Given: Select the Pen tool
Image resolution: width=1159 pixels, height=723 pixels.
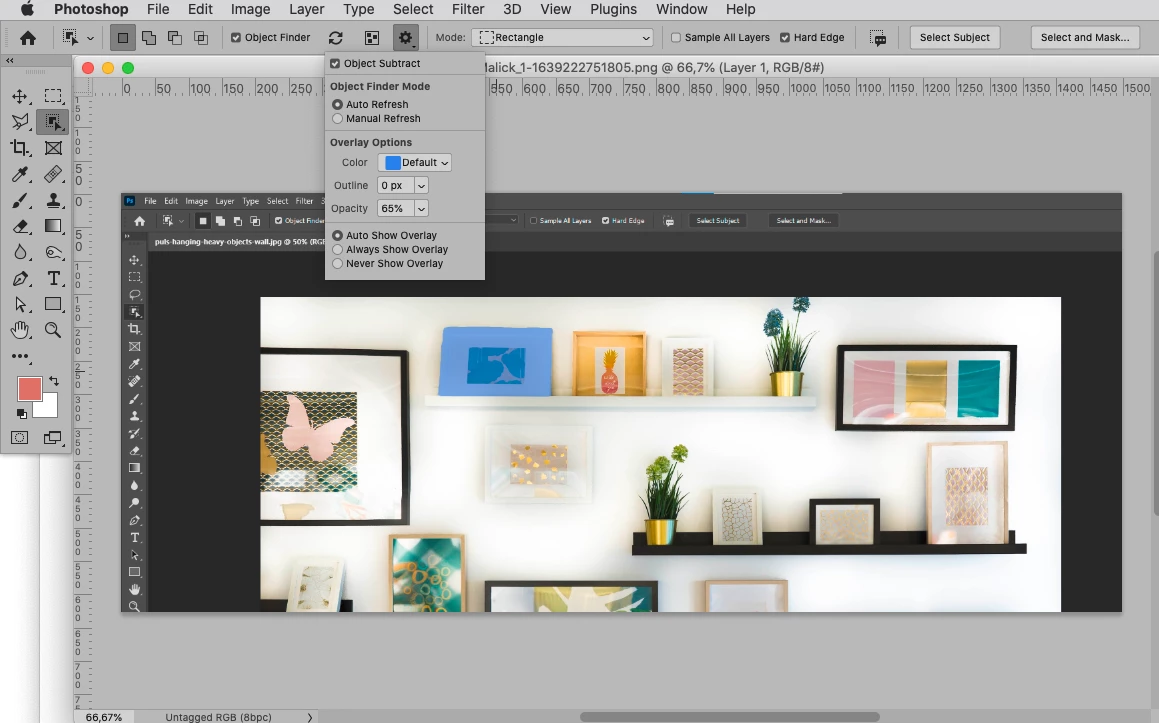Looking at the screenshot, I should 20,279.
